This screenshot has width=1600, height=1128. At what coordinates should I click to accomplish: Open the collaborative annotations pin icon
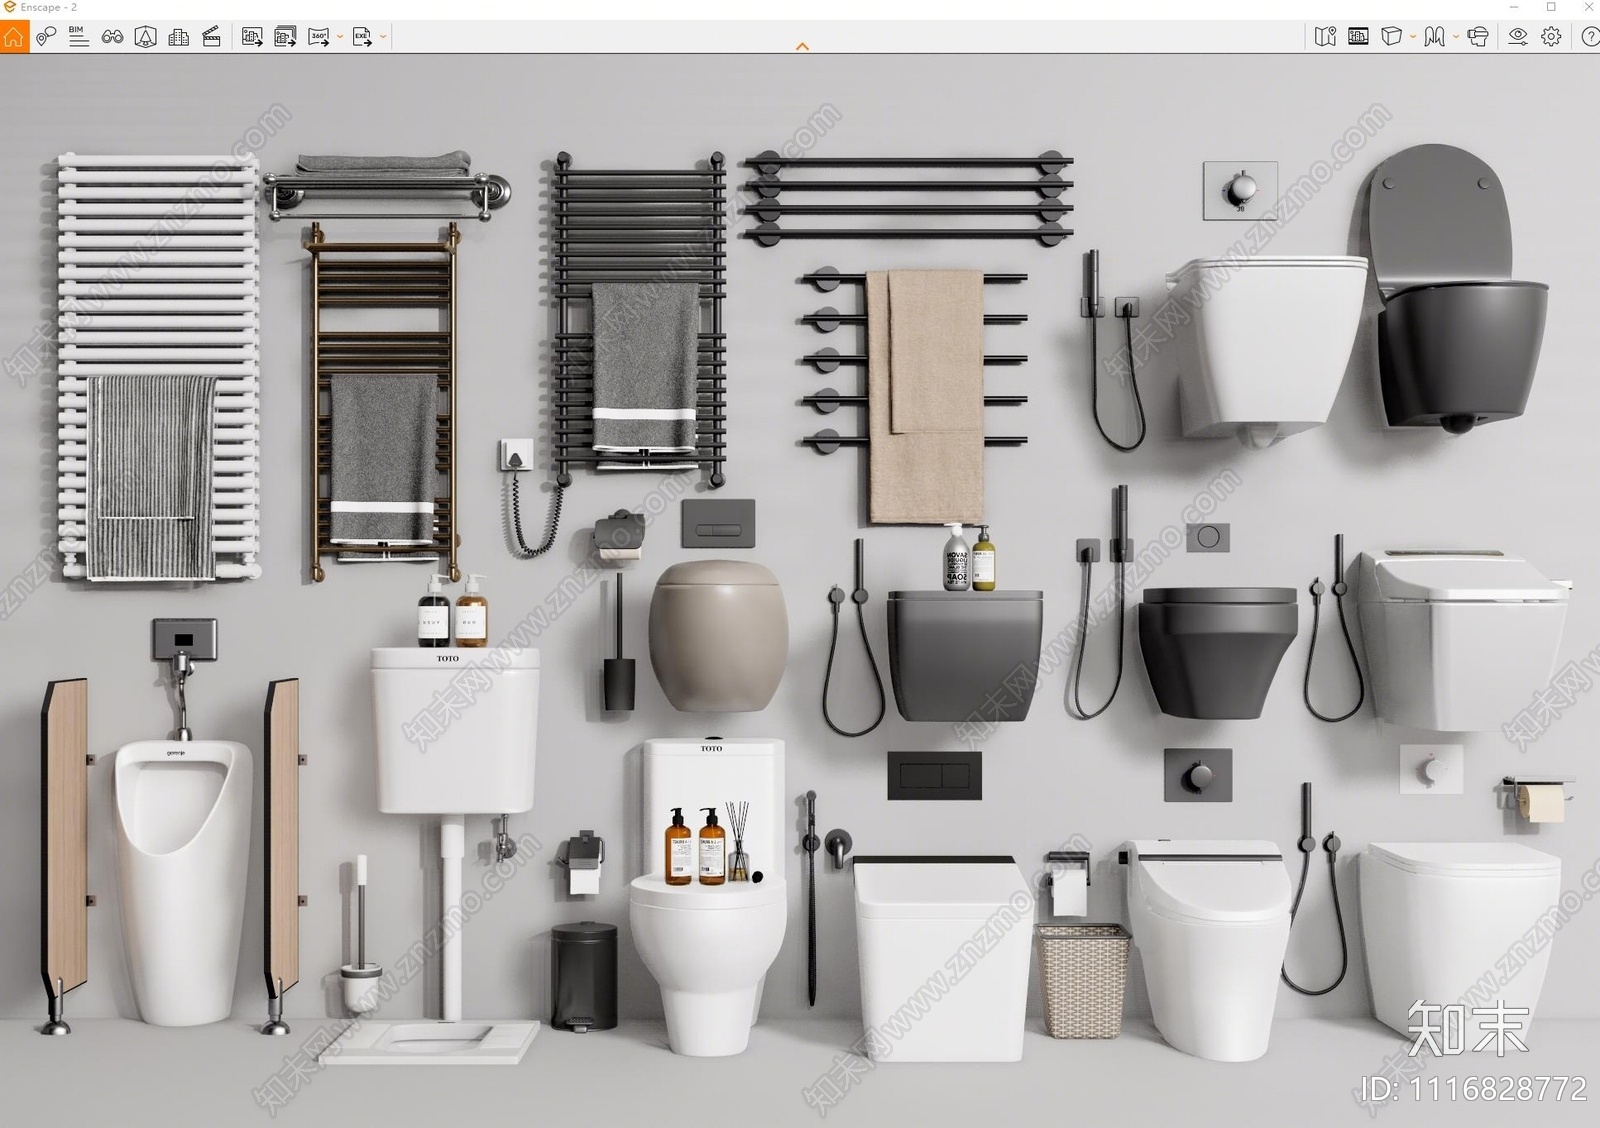coord(46,37)
